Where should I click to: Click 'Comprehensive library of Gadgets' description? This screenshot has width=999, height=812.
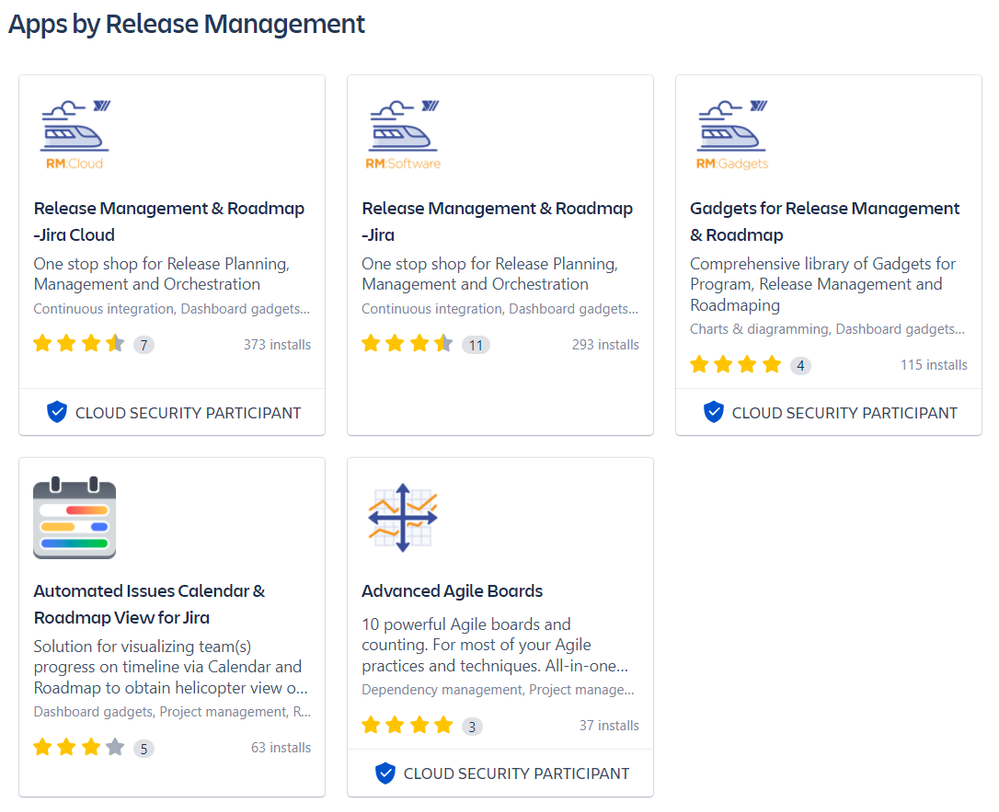[x=823, y=284]
